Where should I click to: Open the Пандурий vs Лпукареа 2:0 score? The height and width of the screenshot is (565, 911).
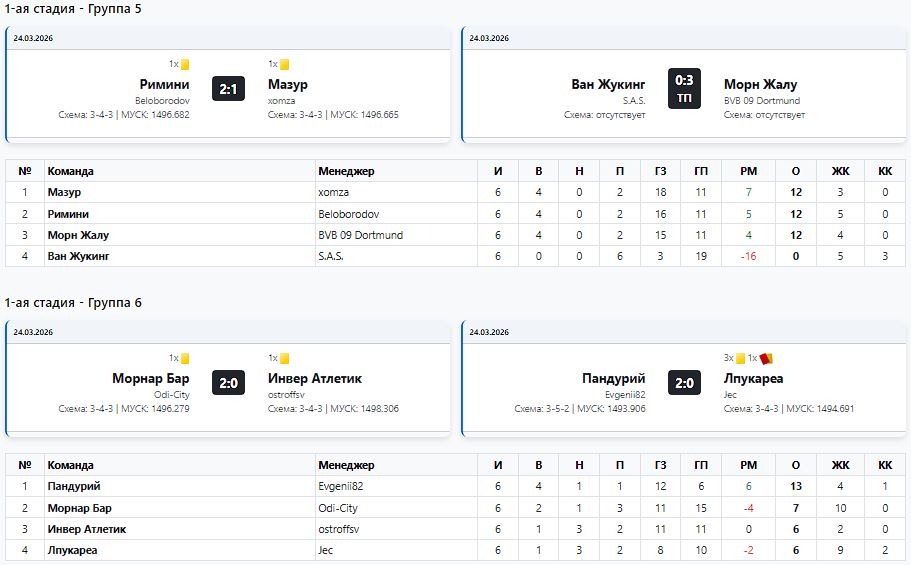pos(684,384)
